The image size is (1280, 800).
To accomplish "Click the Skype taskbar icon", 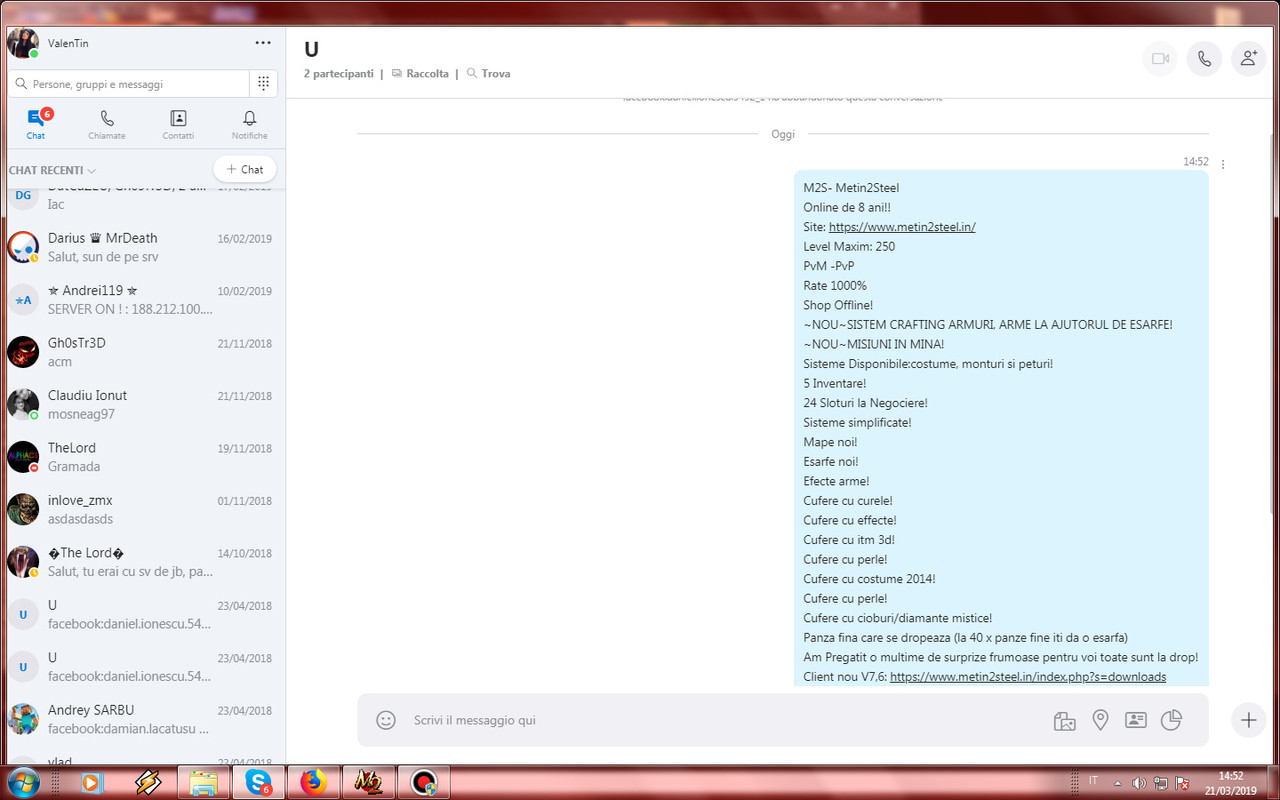I will (258, 783).
